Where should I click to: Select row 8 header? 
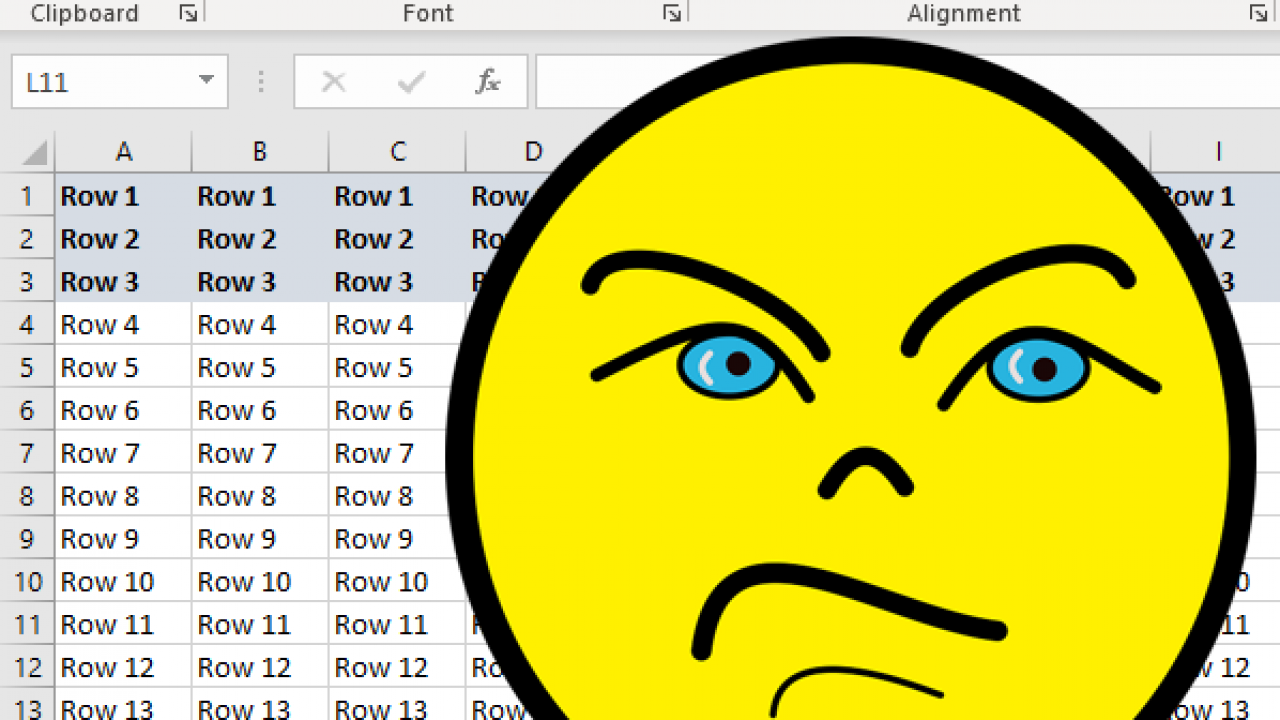(27, 497)
